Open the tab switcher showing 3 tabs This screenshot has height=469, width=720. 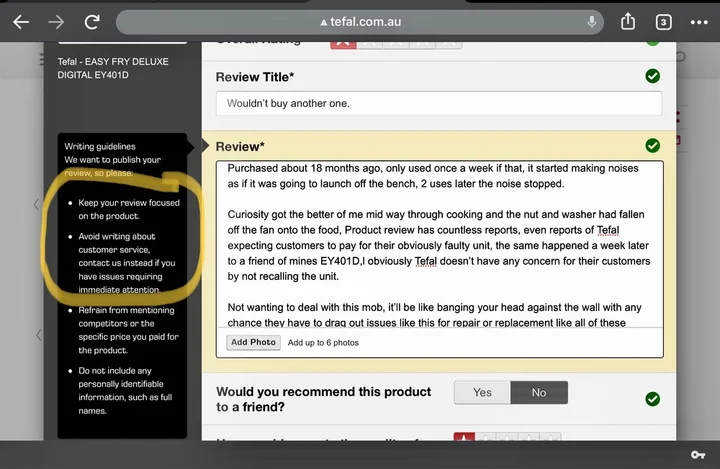(x=663, y=22)
